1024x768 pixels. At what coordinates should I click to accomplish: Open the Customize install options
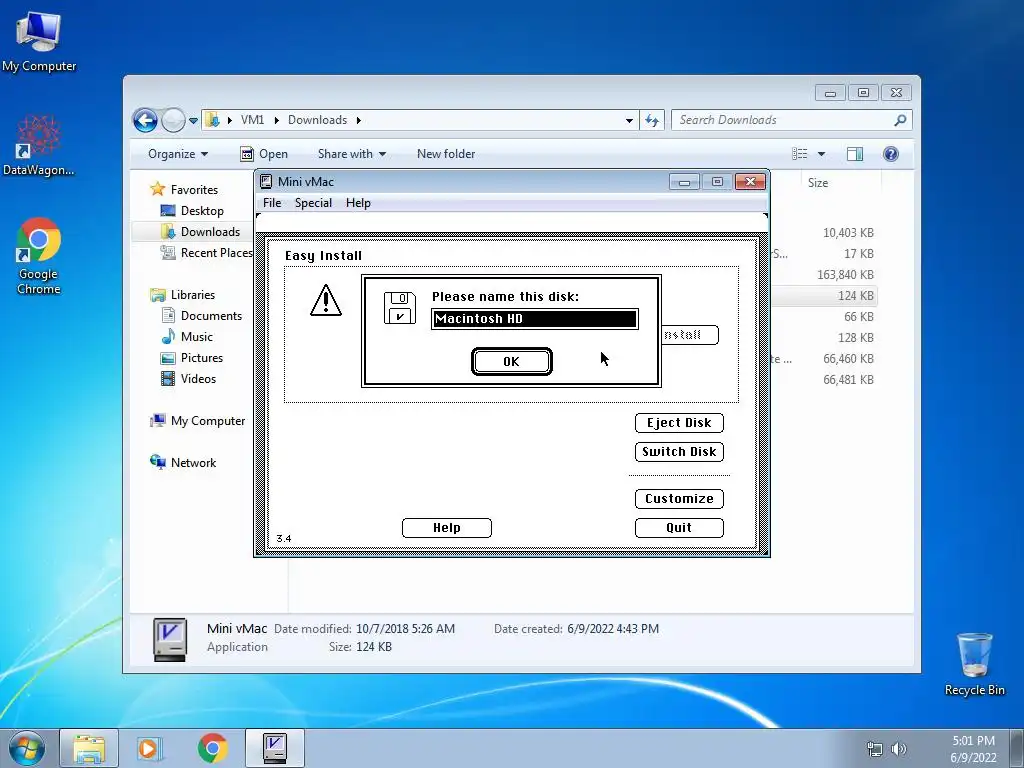pyautogui.click(x=679, y=498)
